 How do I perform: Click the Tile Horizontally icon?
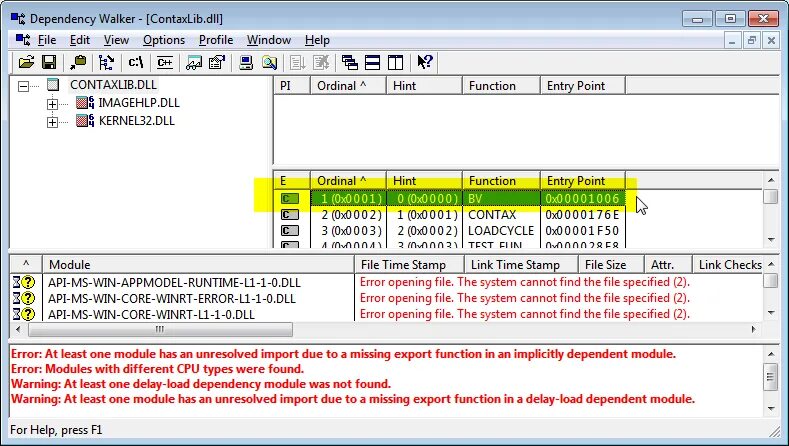[372, 62]
